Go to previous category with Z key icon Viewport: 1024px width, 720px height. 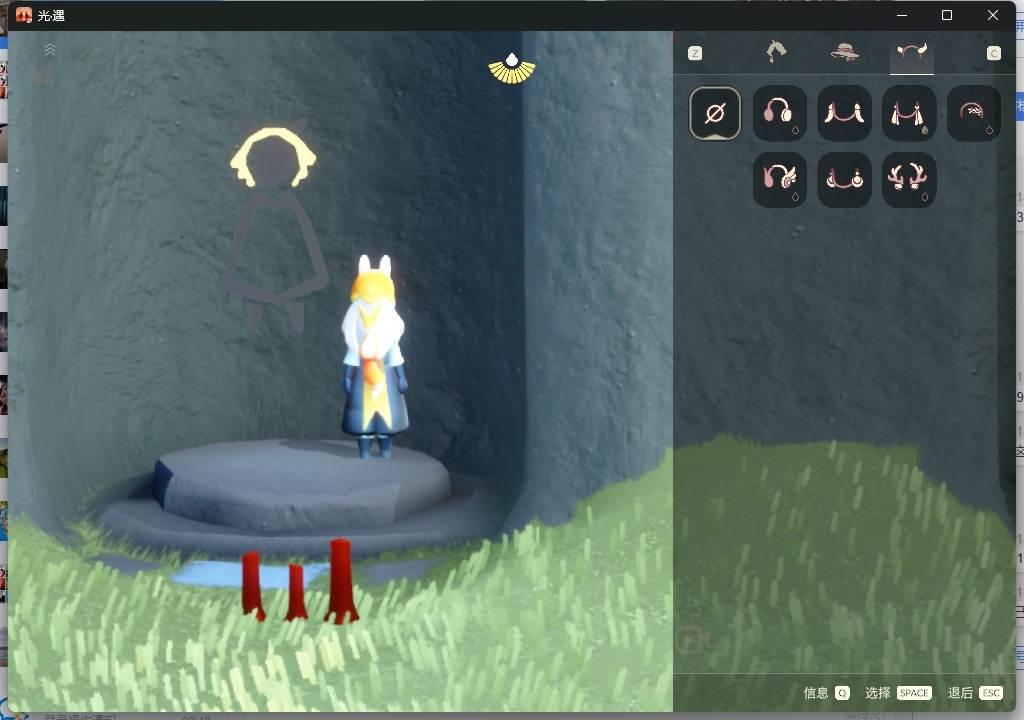coord(695,53)
